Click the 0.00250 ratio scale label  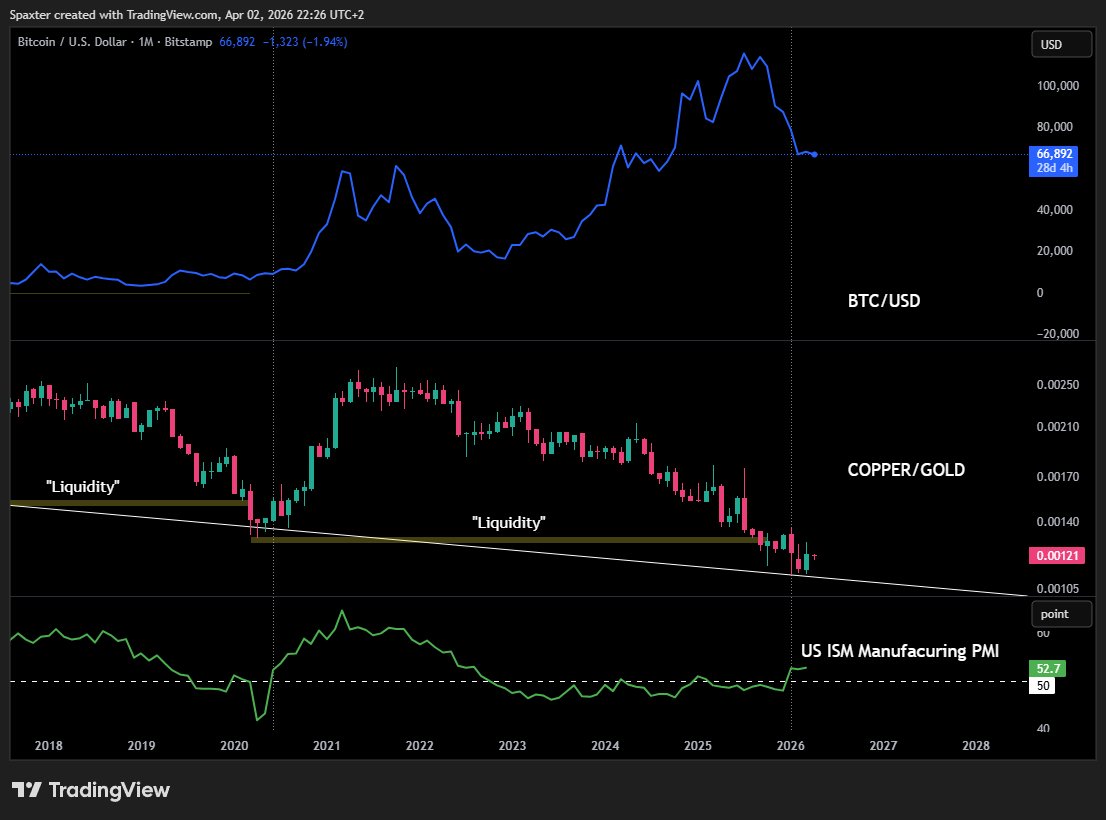coord(1057,385)
